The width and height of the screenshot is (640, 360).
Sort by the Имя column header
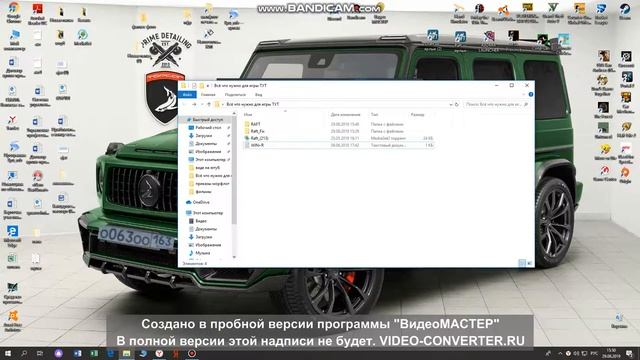click(248, 115)
